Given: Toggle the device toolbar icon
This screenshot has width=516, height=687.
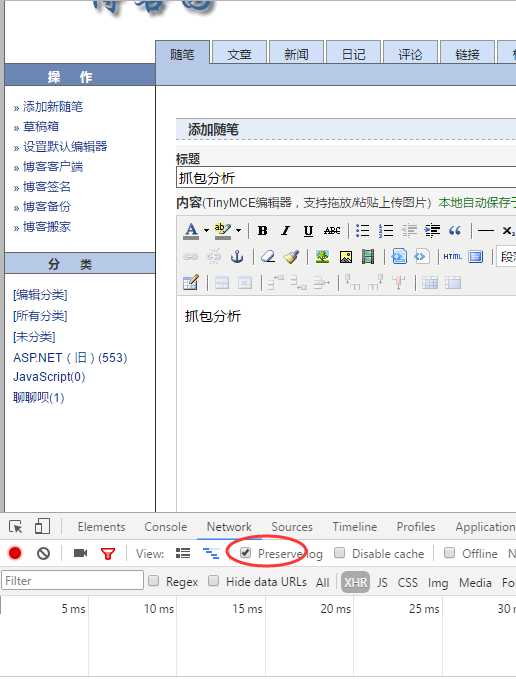Looking at the screenshot, I should (x=42, y=526).
